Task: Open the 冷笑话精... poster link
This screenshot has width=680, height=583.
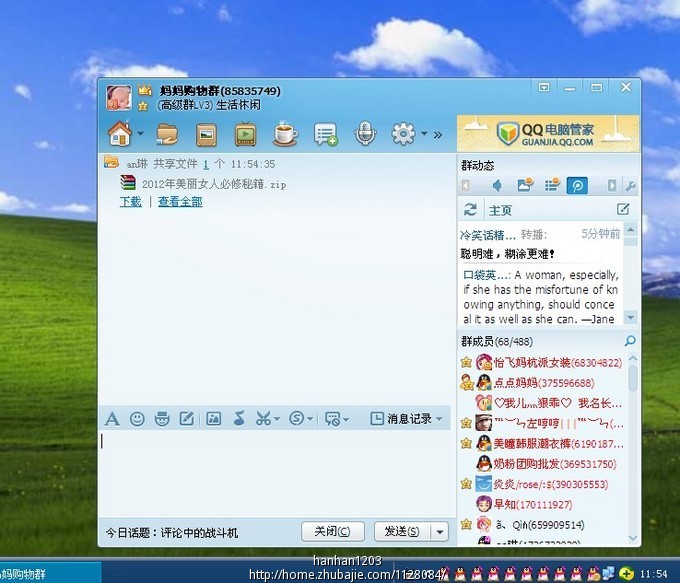Action: coord(487,236)
